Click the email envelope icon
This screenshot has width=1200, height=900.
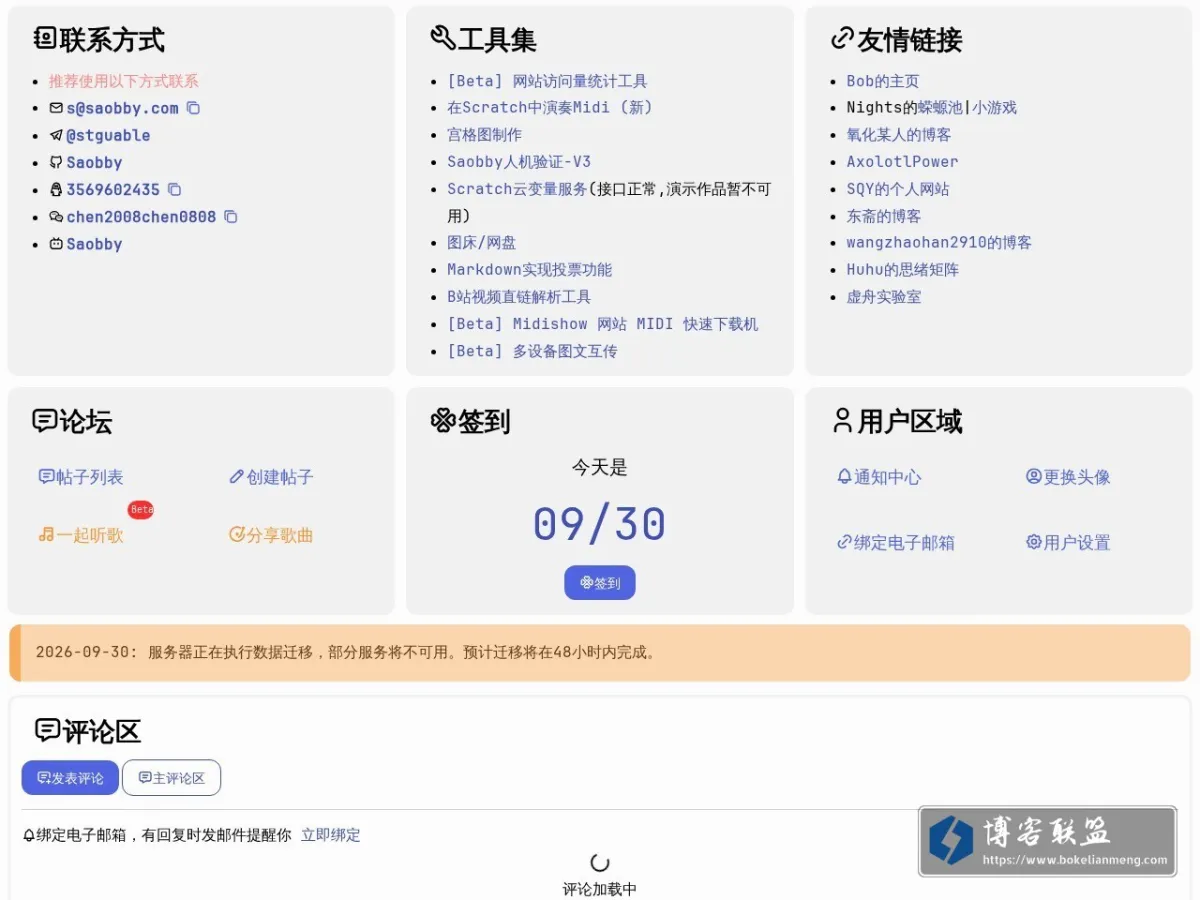pyautogui.click(x=56, y=108)
